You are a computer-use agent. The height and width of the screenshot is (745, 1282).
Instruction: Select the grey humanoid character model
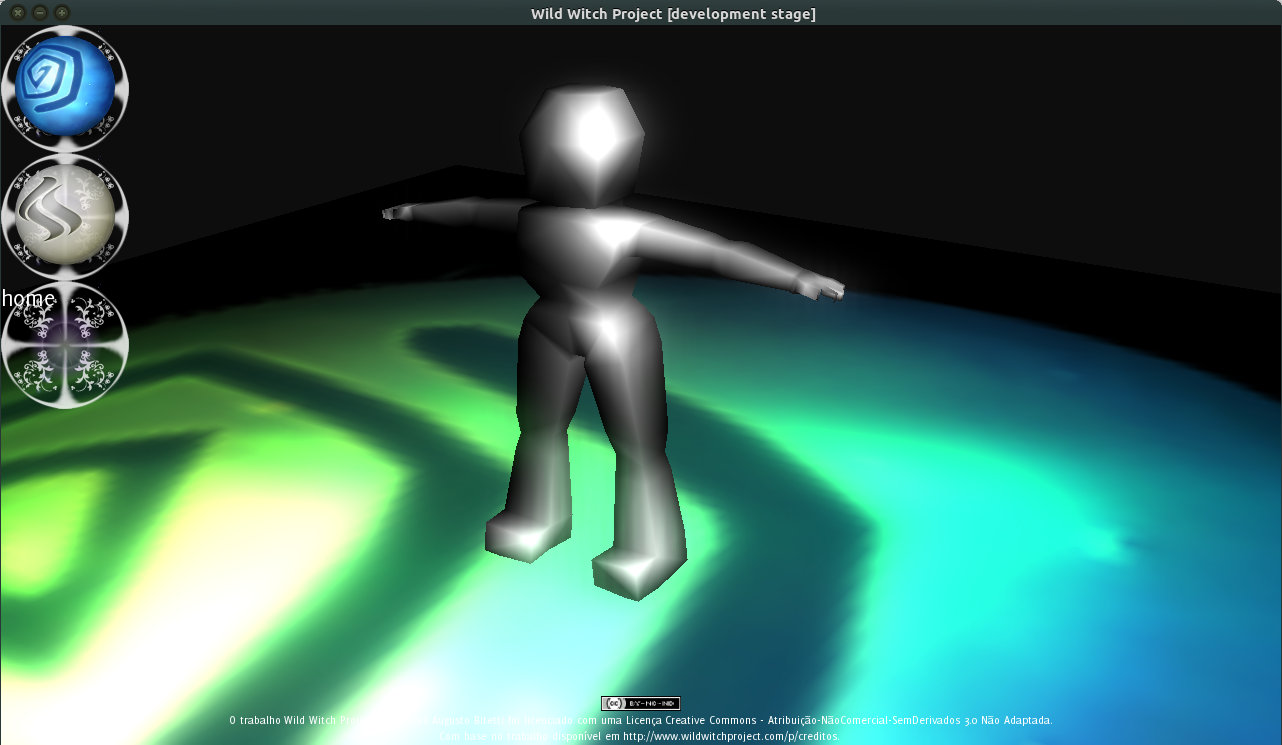pos(612,340)
